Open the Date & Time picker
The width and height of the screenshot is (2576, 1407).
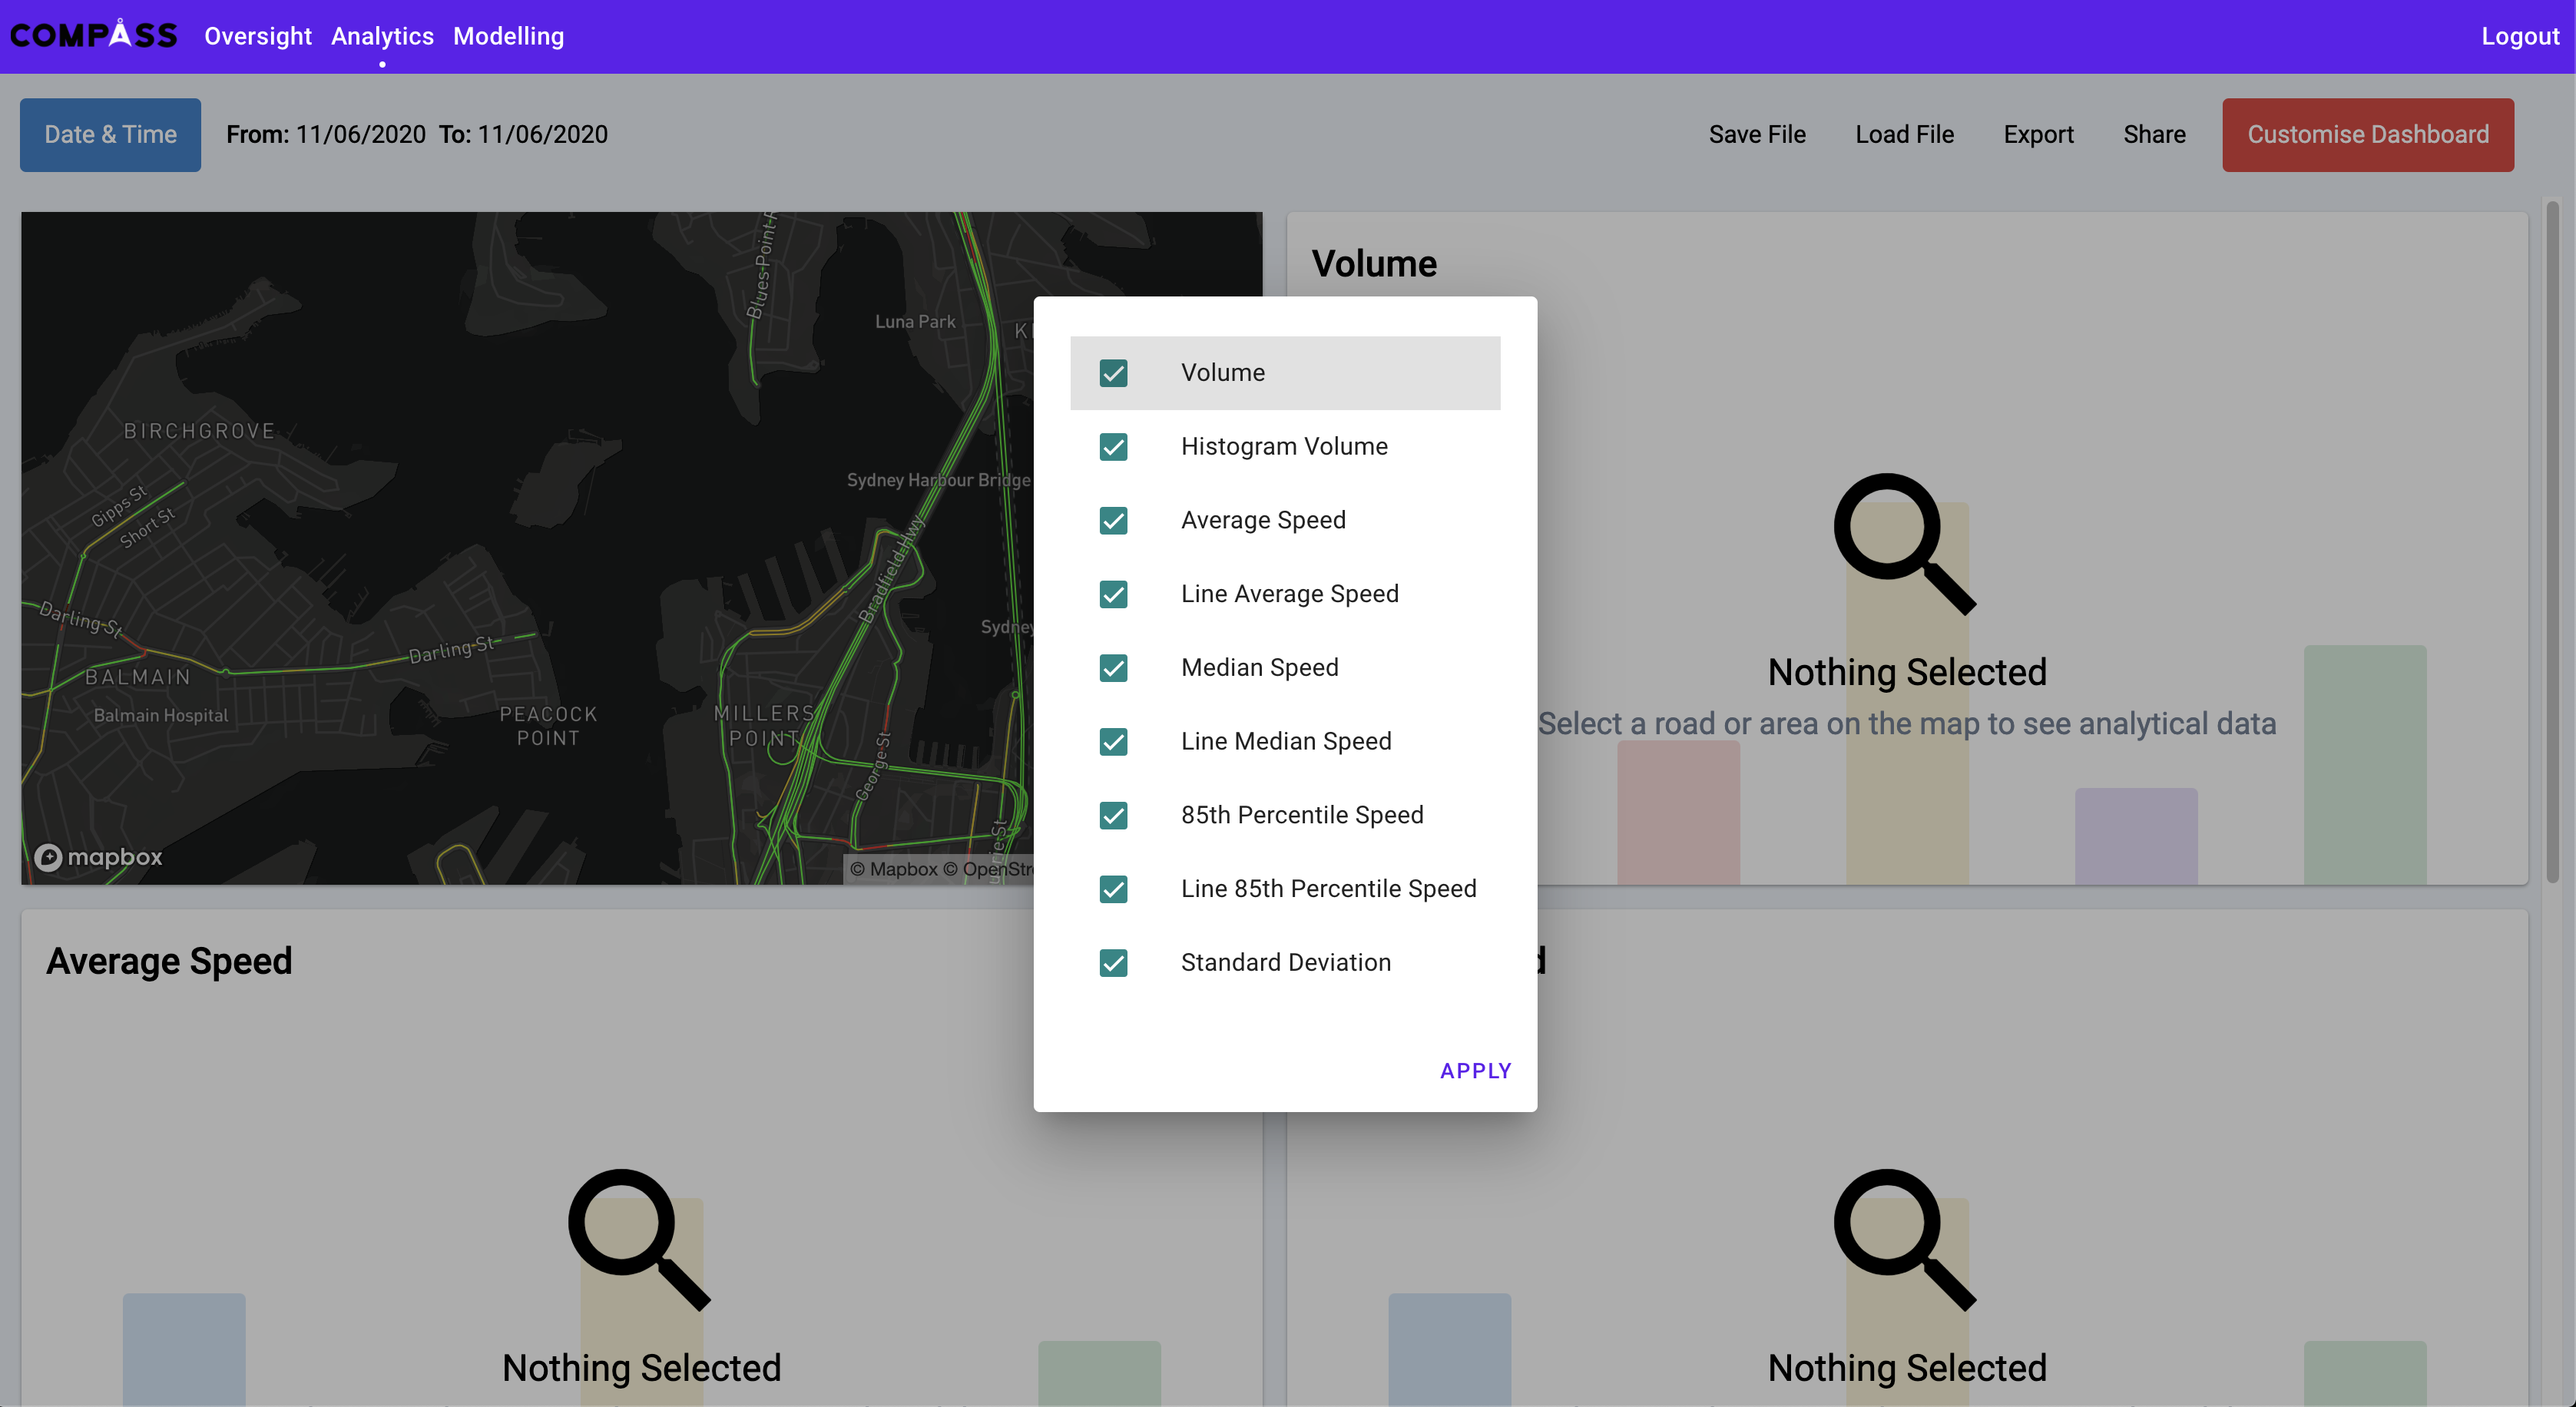(110, 134)
